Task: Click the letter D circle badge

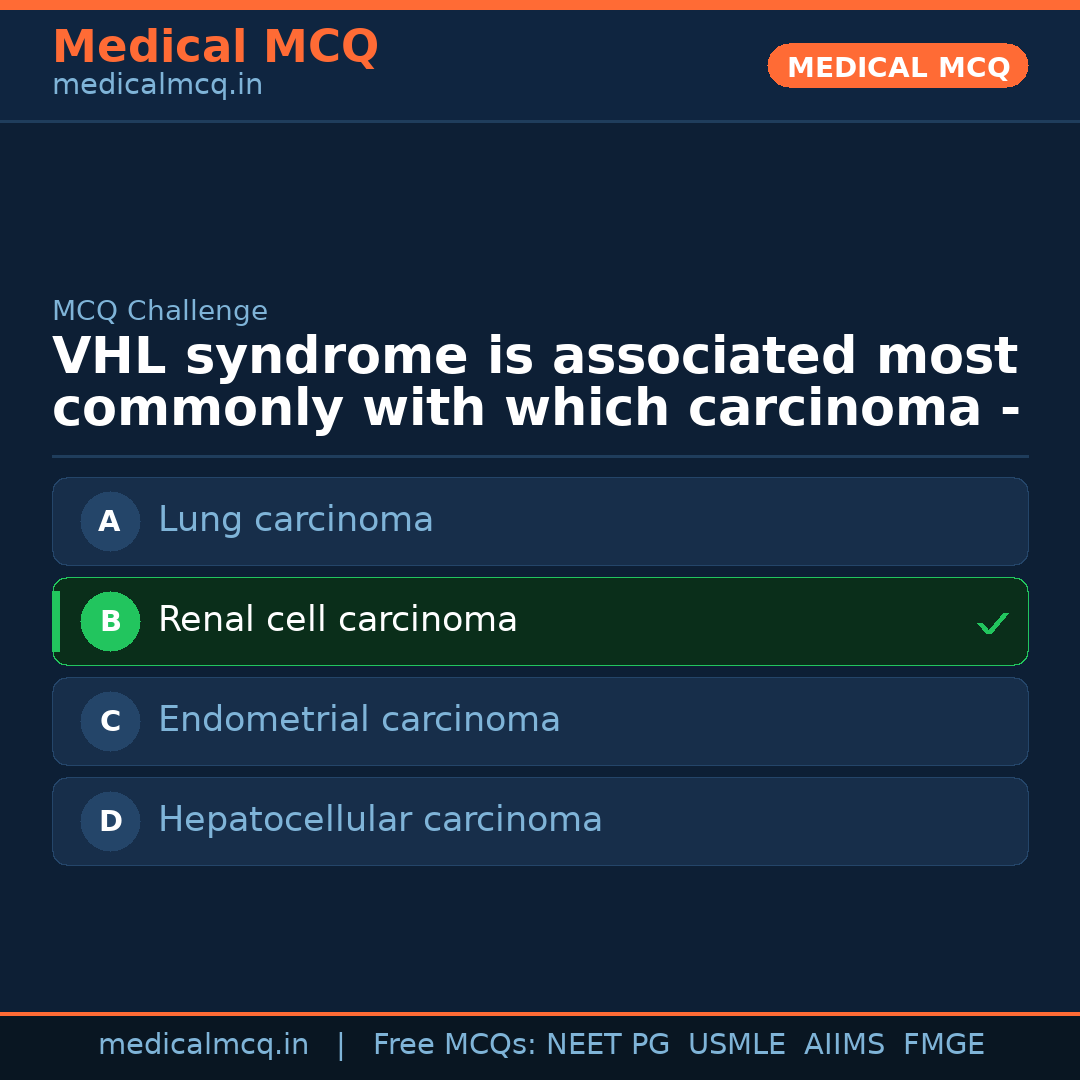Action: [x=110, y=821]
